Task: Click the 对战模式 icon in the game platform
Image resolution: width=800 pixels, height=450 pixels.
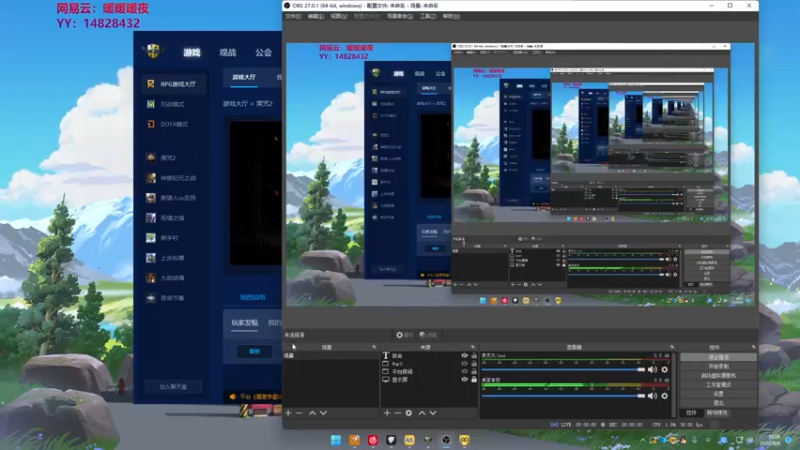Action: click(x=151, y=104)
